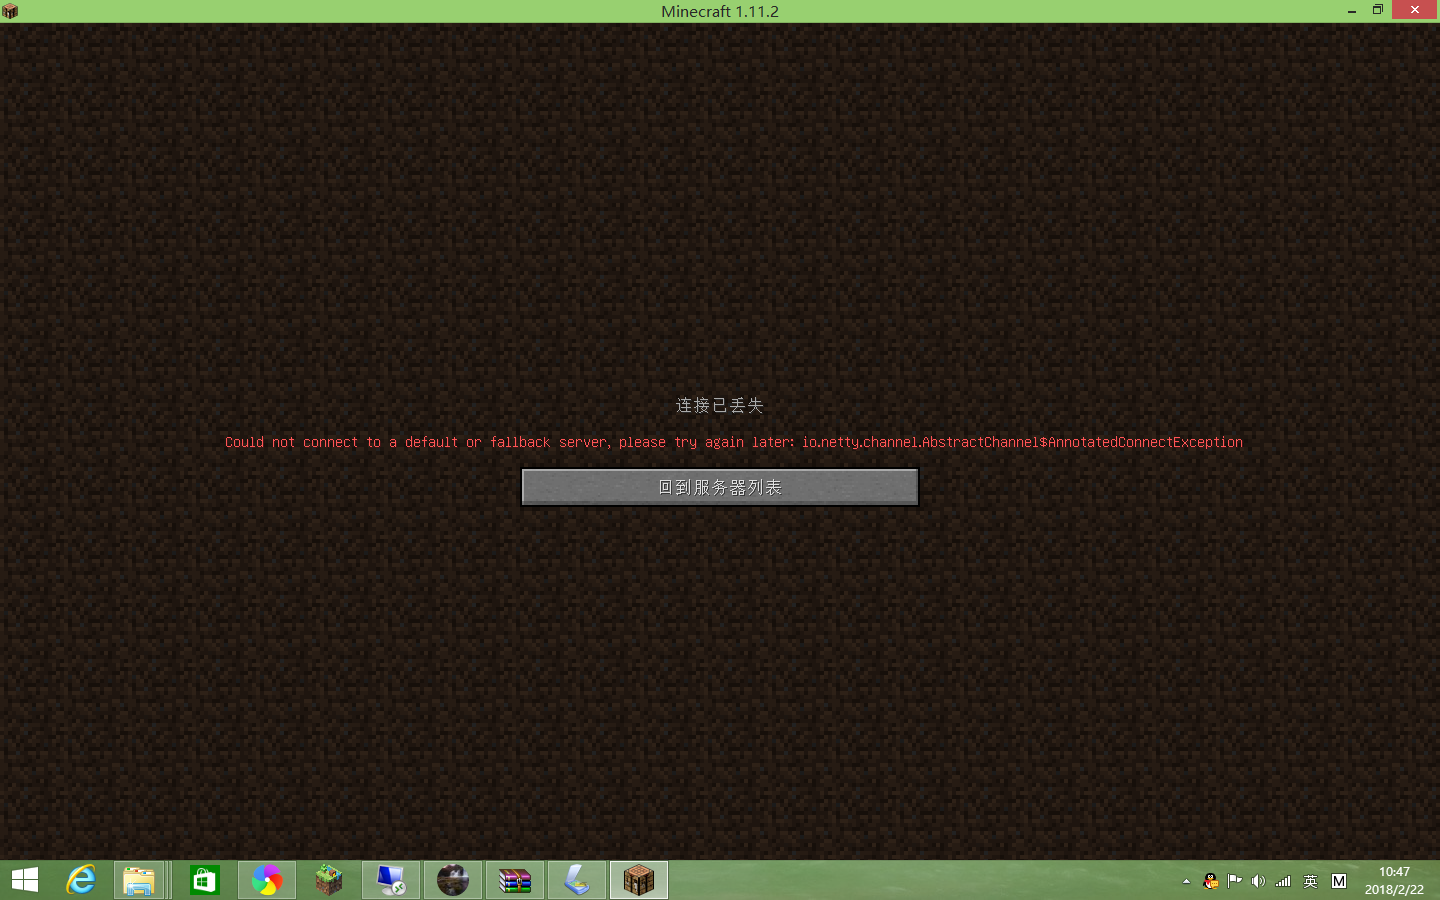Click the M input method tray icon
Viewport: 1440px width, 900px height.
point(1339,881)
